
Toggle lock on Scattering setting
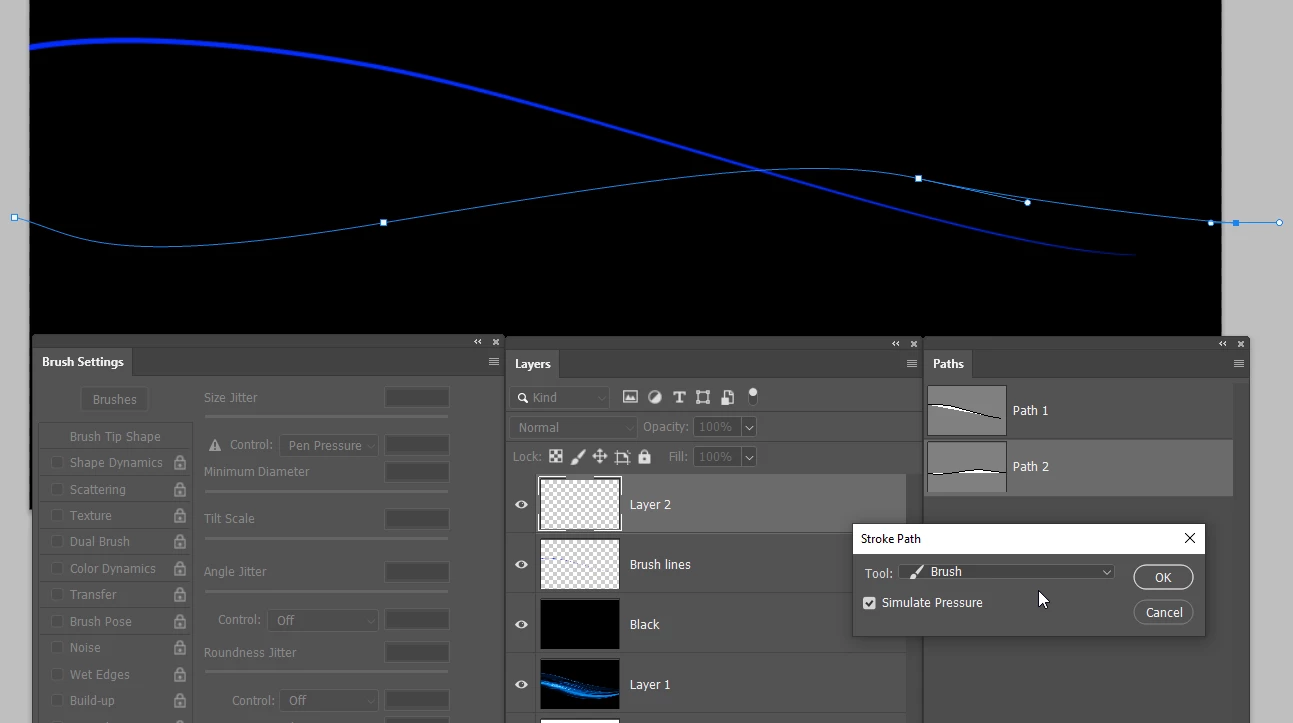click(x=180, y=490)
